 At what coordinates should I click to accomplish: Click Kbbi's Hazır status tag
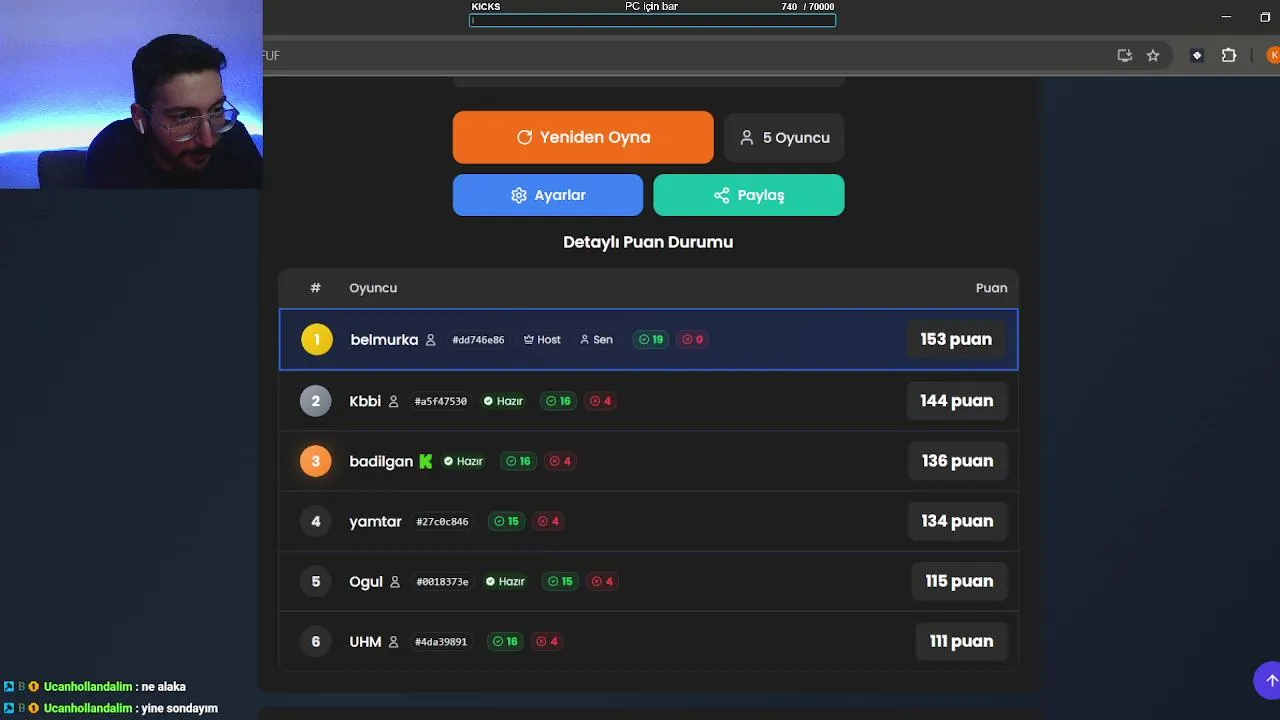click(x=503, y=401)
